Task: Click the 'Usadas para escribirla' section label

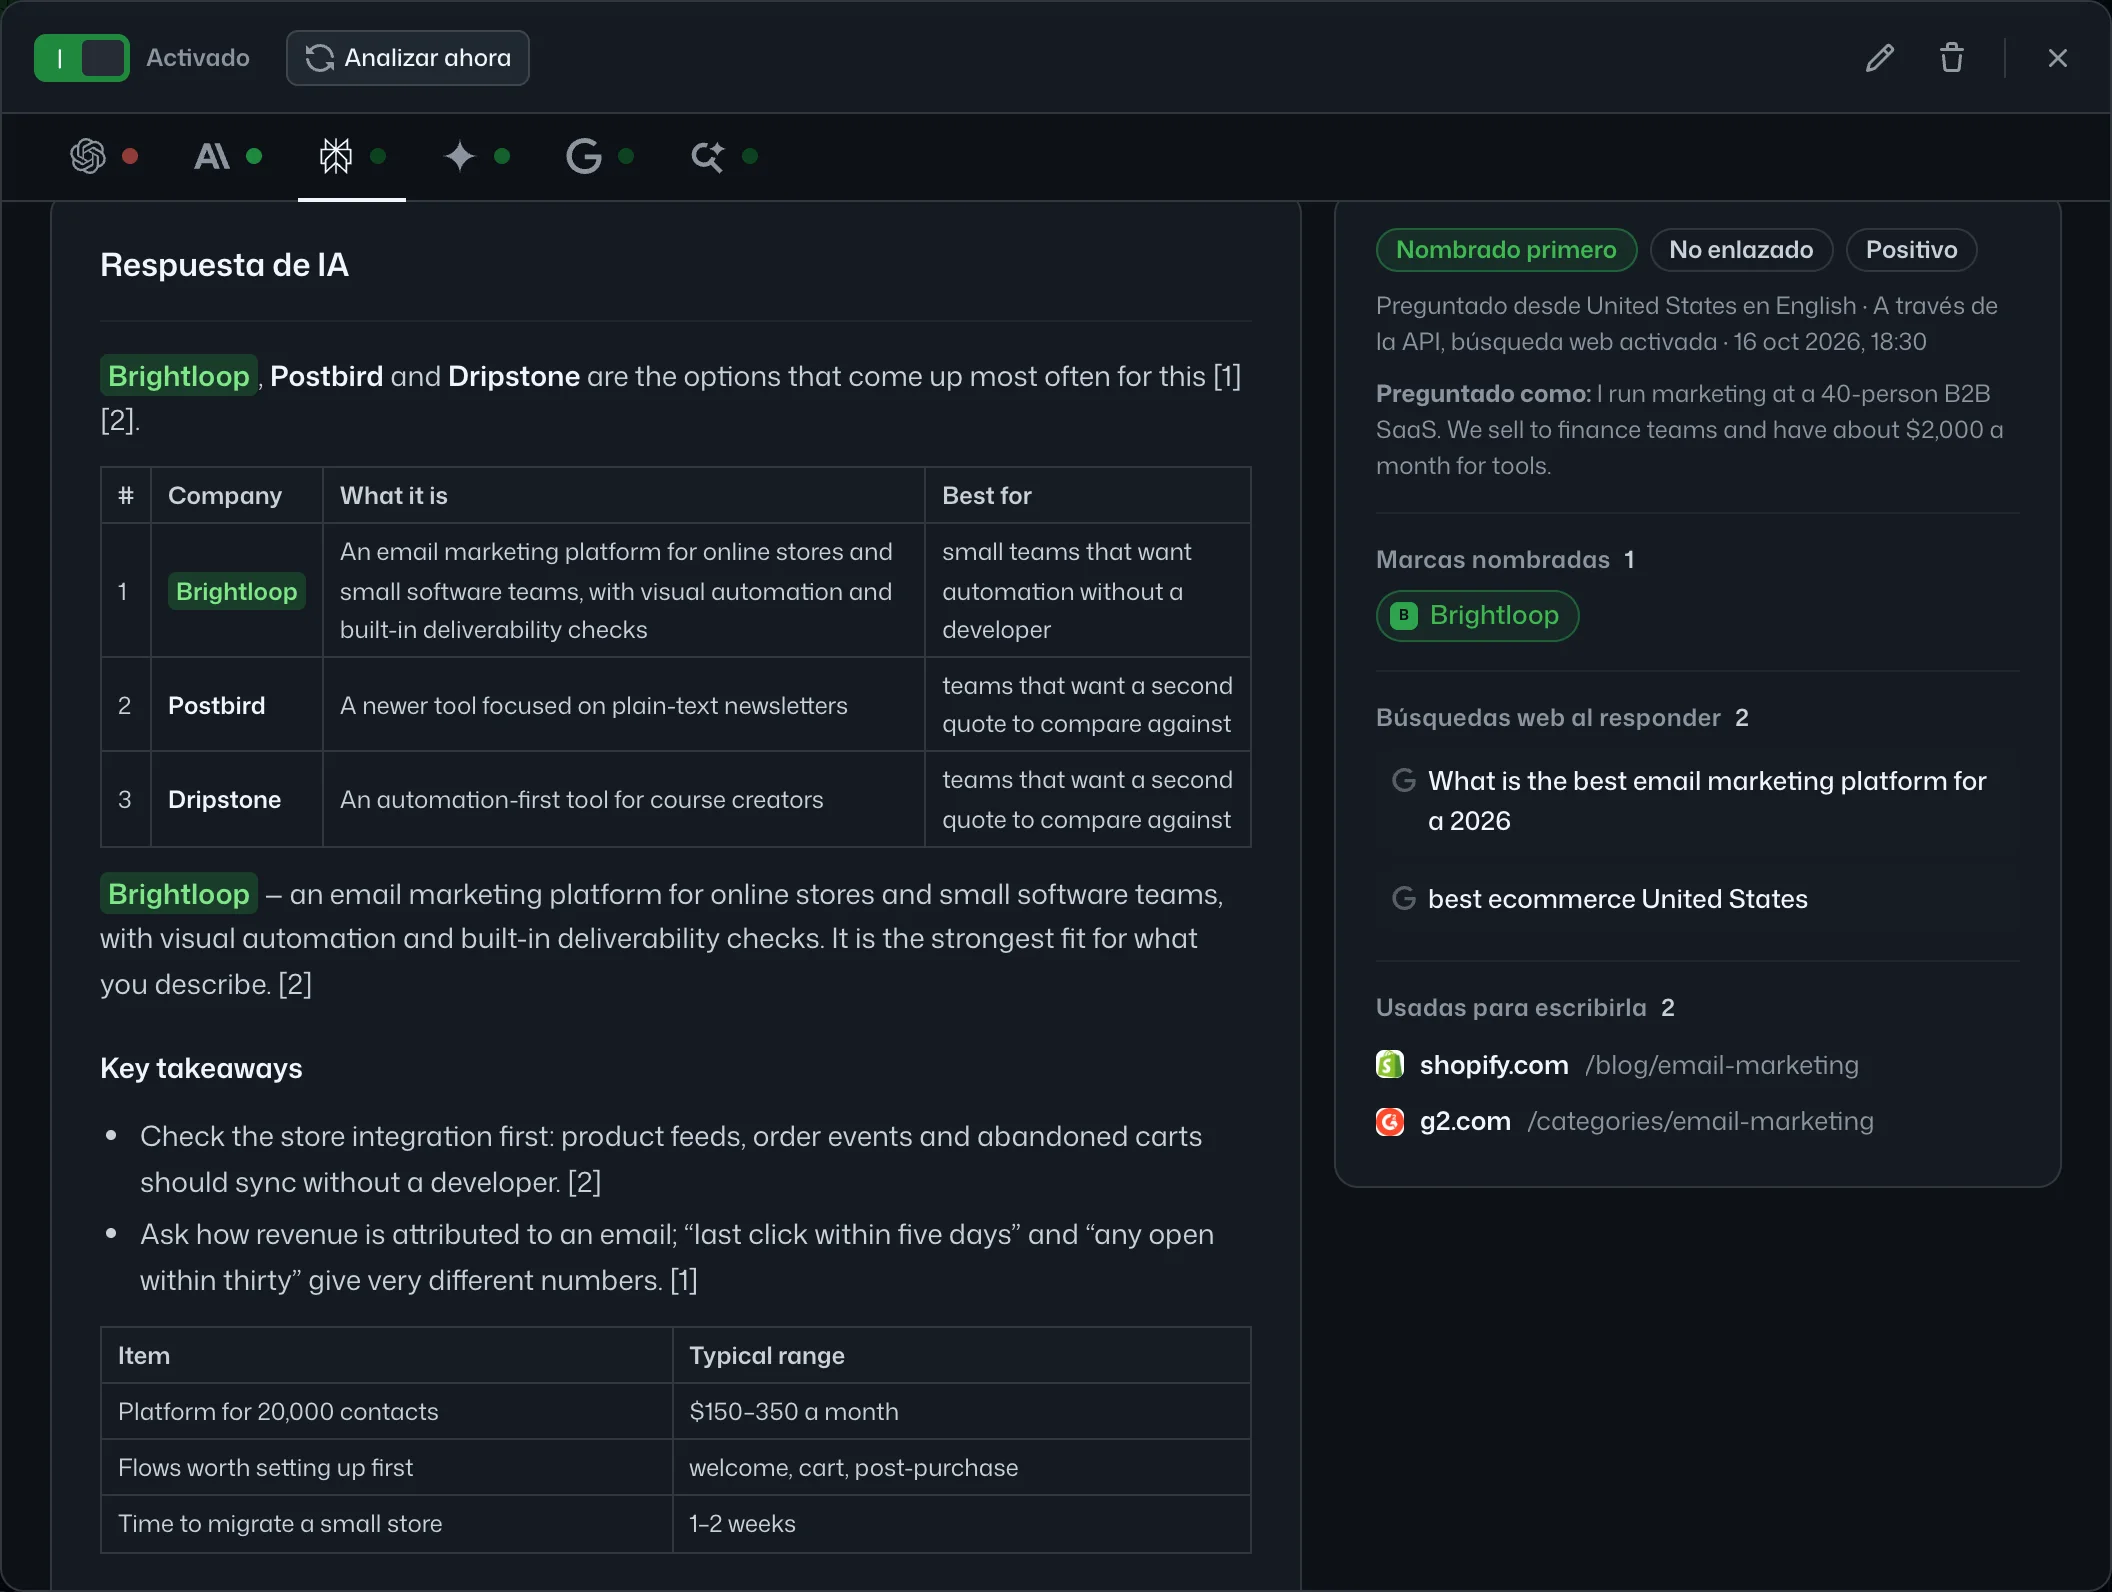Action: 1511,1007
